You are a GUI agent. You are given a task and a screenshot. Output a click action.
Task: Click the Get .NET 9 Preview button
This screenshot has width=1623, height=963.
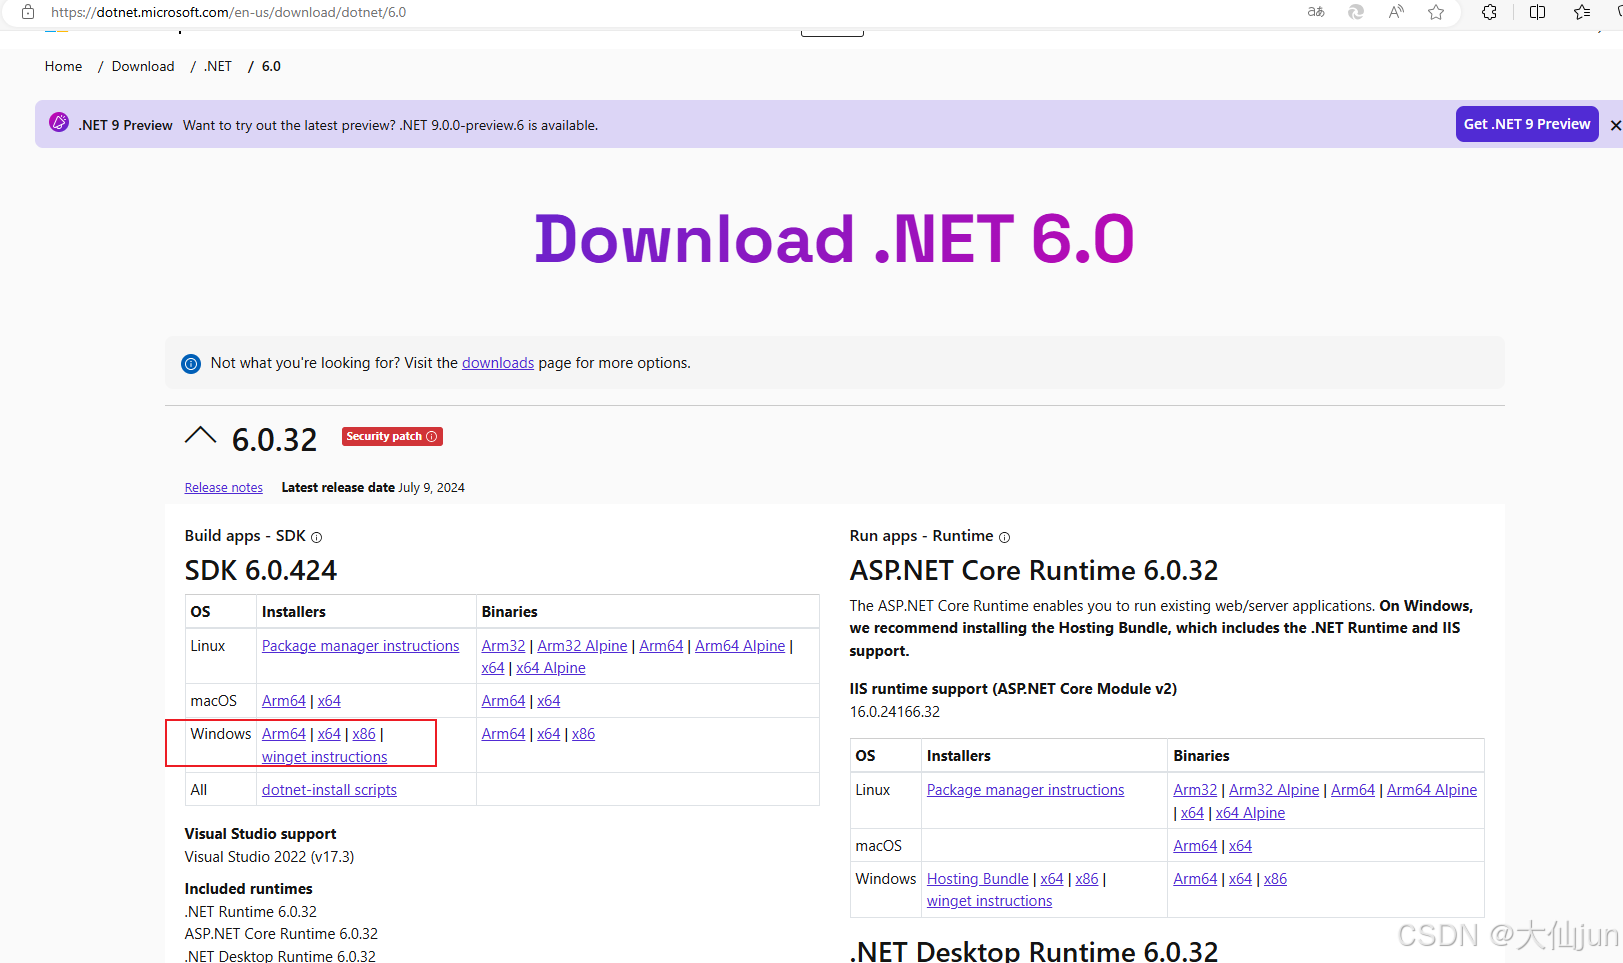click(x=1527, y=123)
